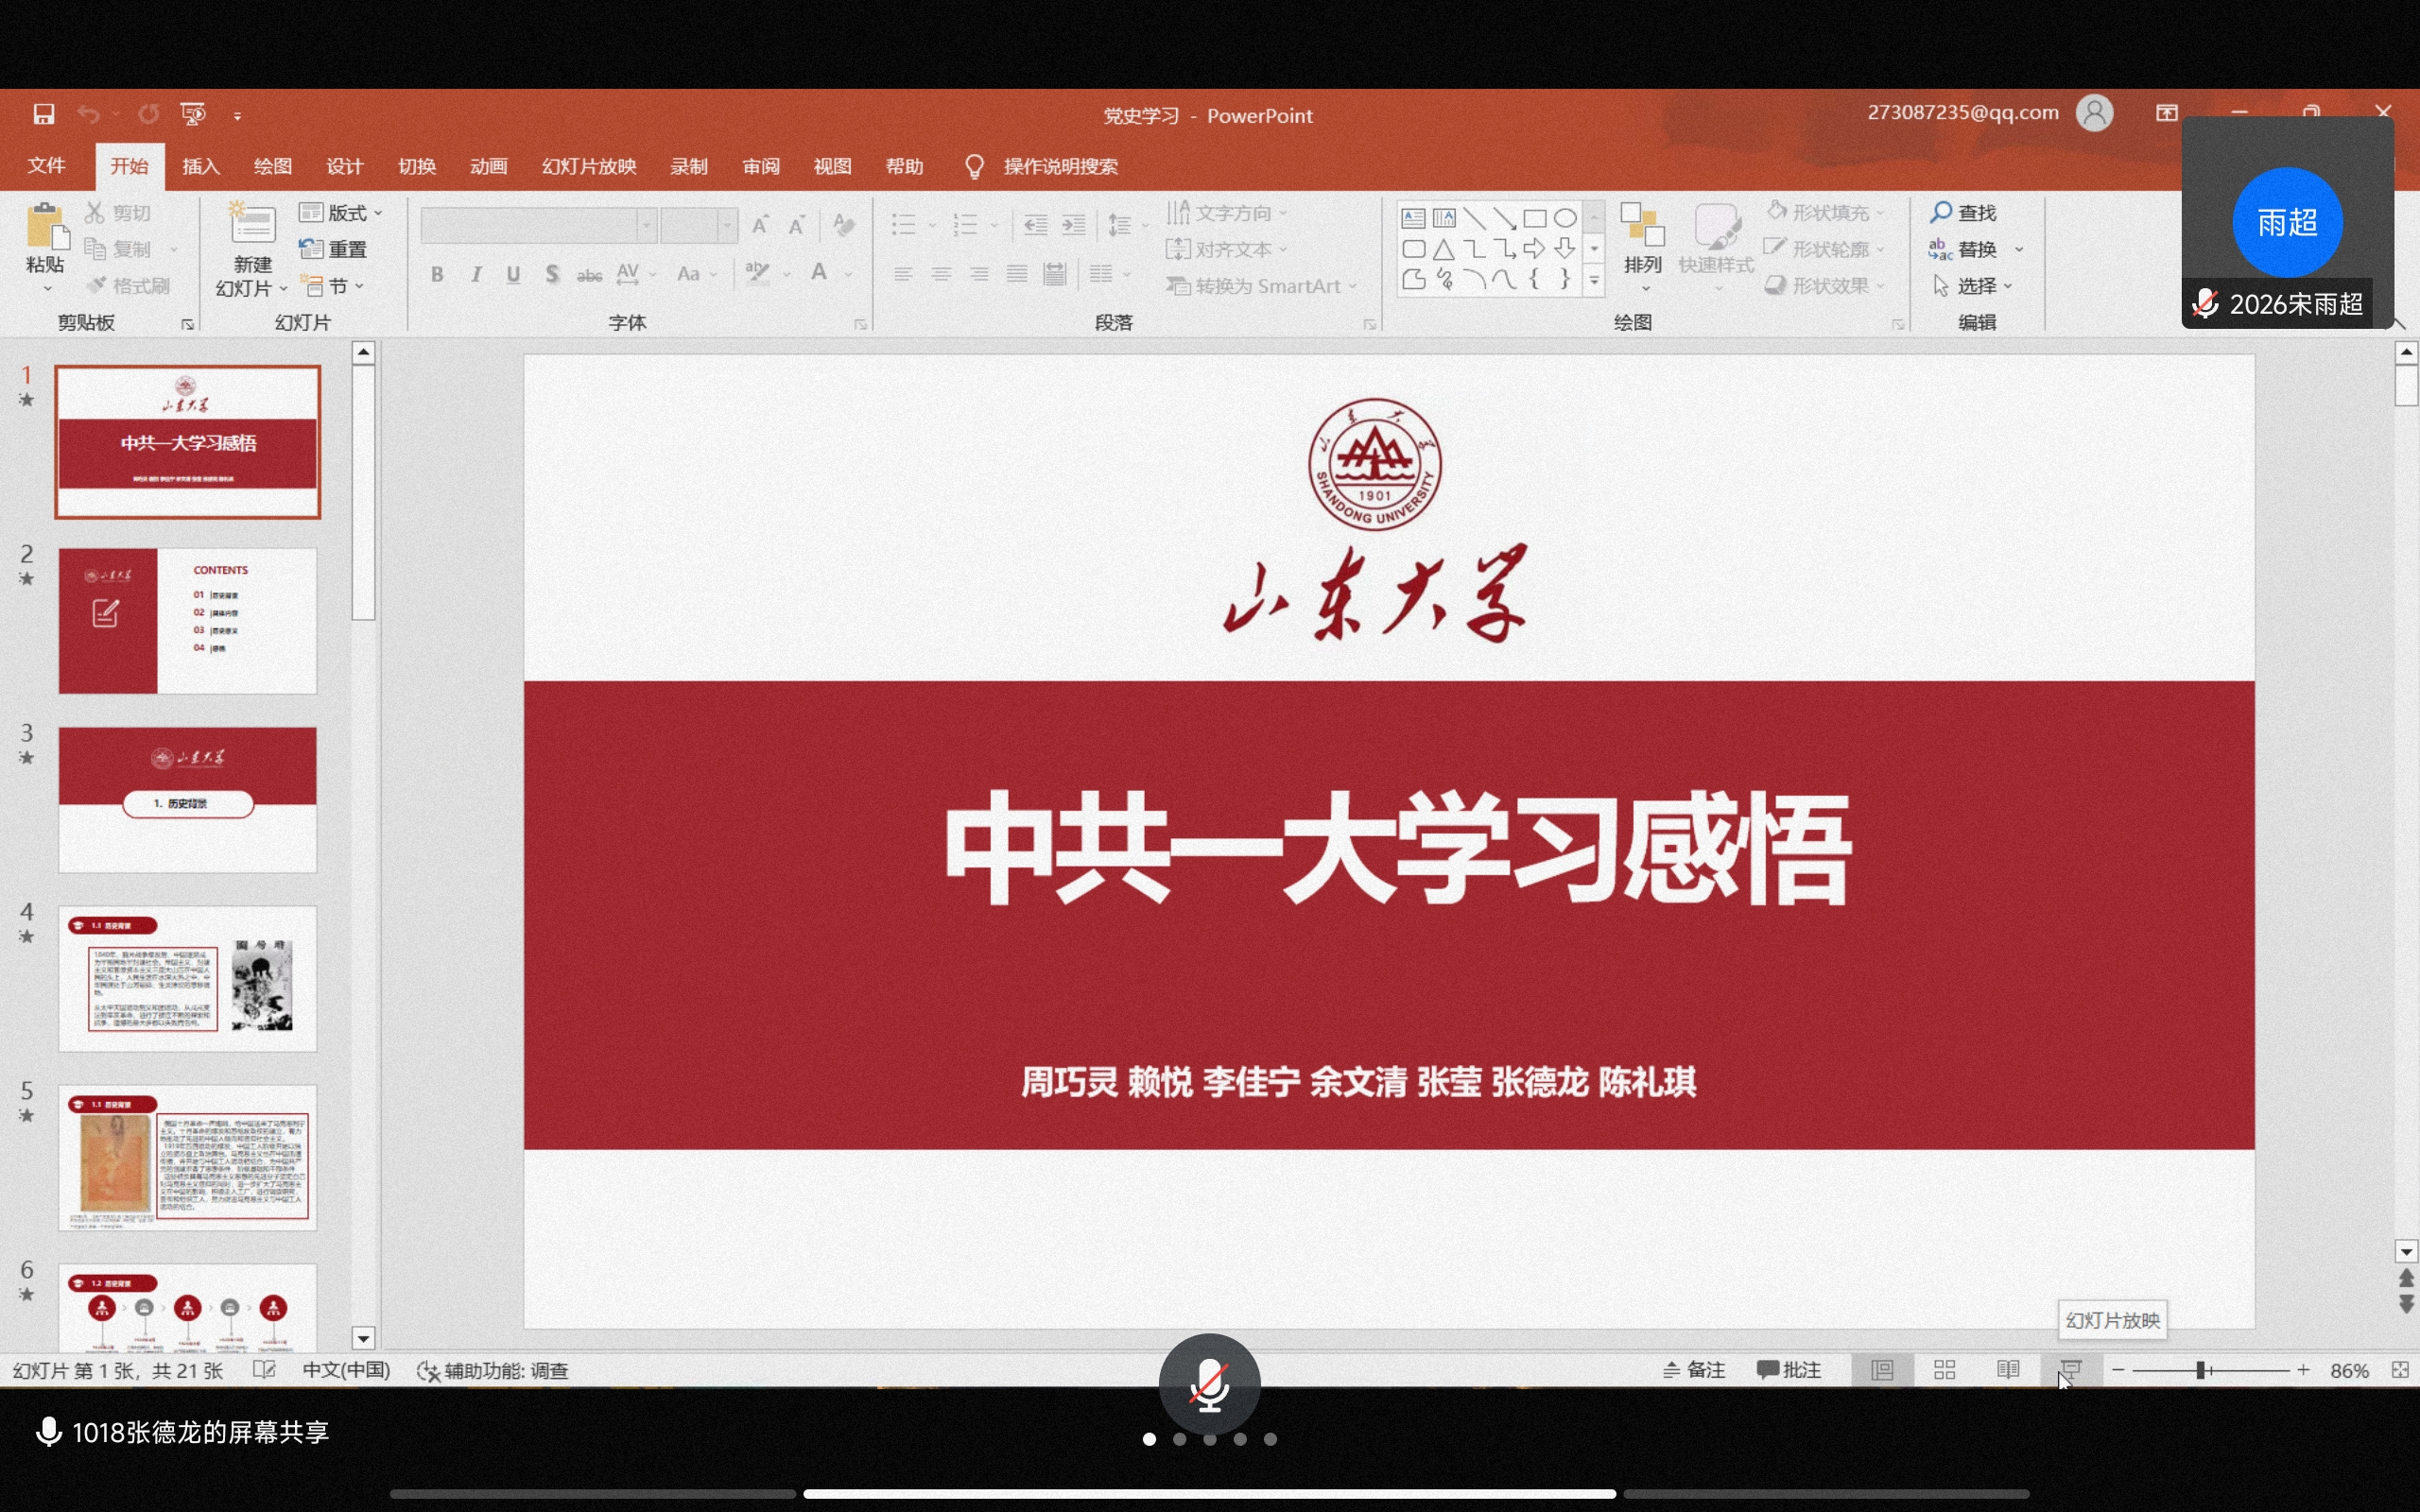Toggle justify text alignment
This screenshot has width=2420, height=1512.
tap(1017, 274)
